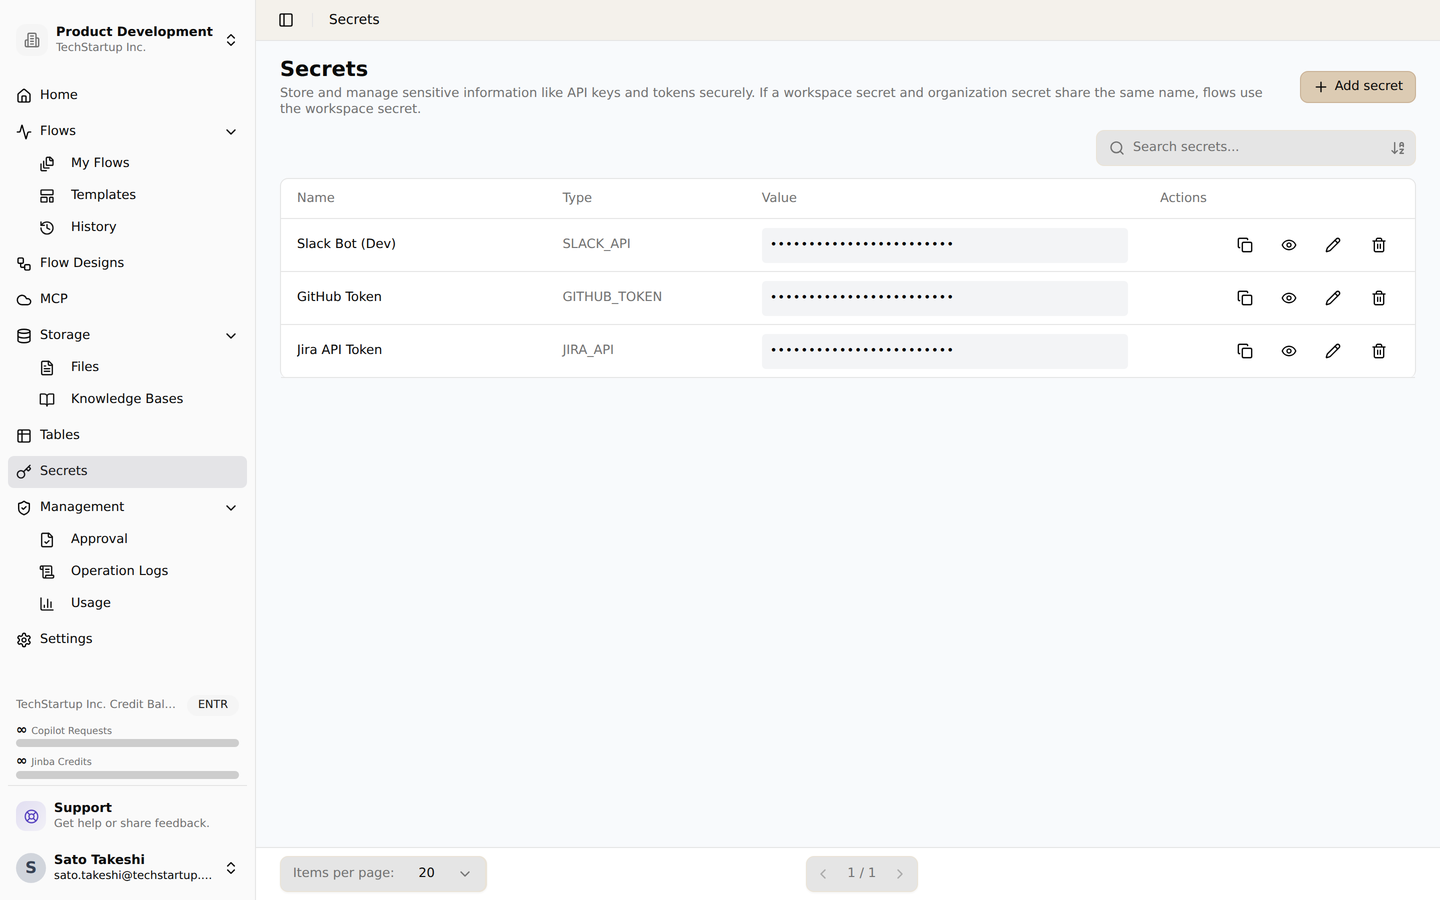Go to the previous page
The image size is (1440, 900).
(x=823, y=874)
